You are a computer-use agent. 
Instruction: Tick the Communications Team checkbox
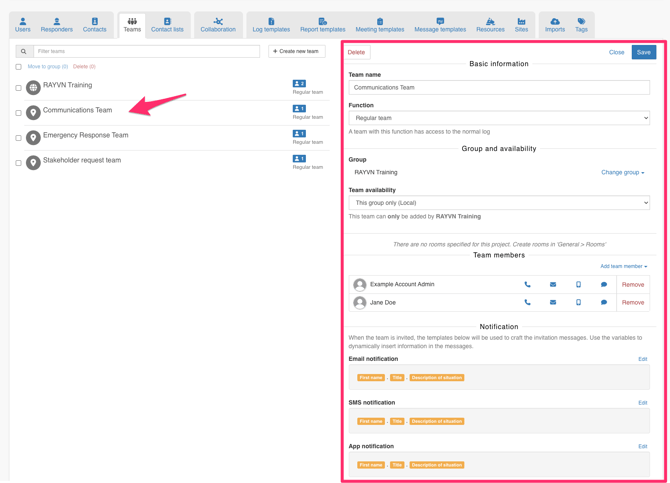[18, 113]
